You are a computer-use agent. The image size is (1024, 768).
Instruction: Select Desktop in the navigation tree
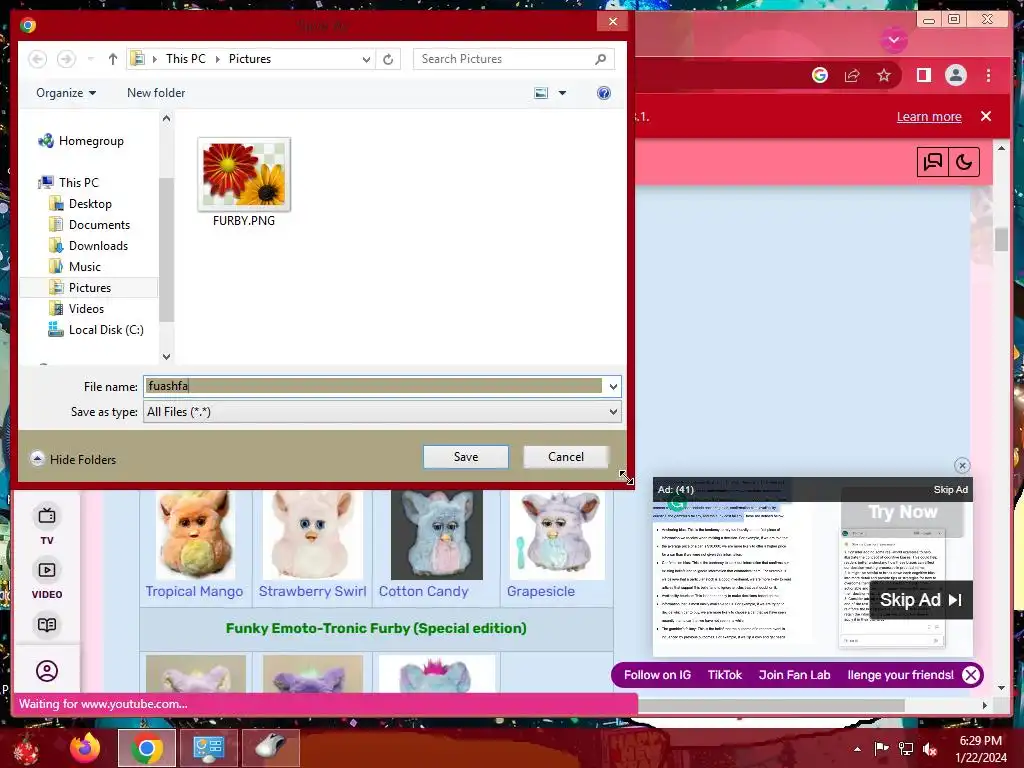pyautogui.click(x=90, y=204)
